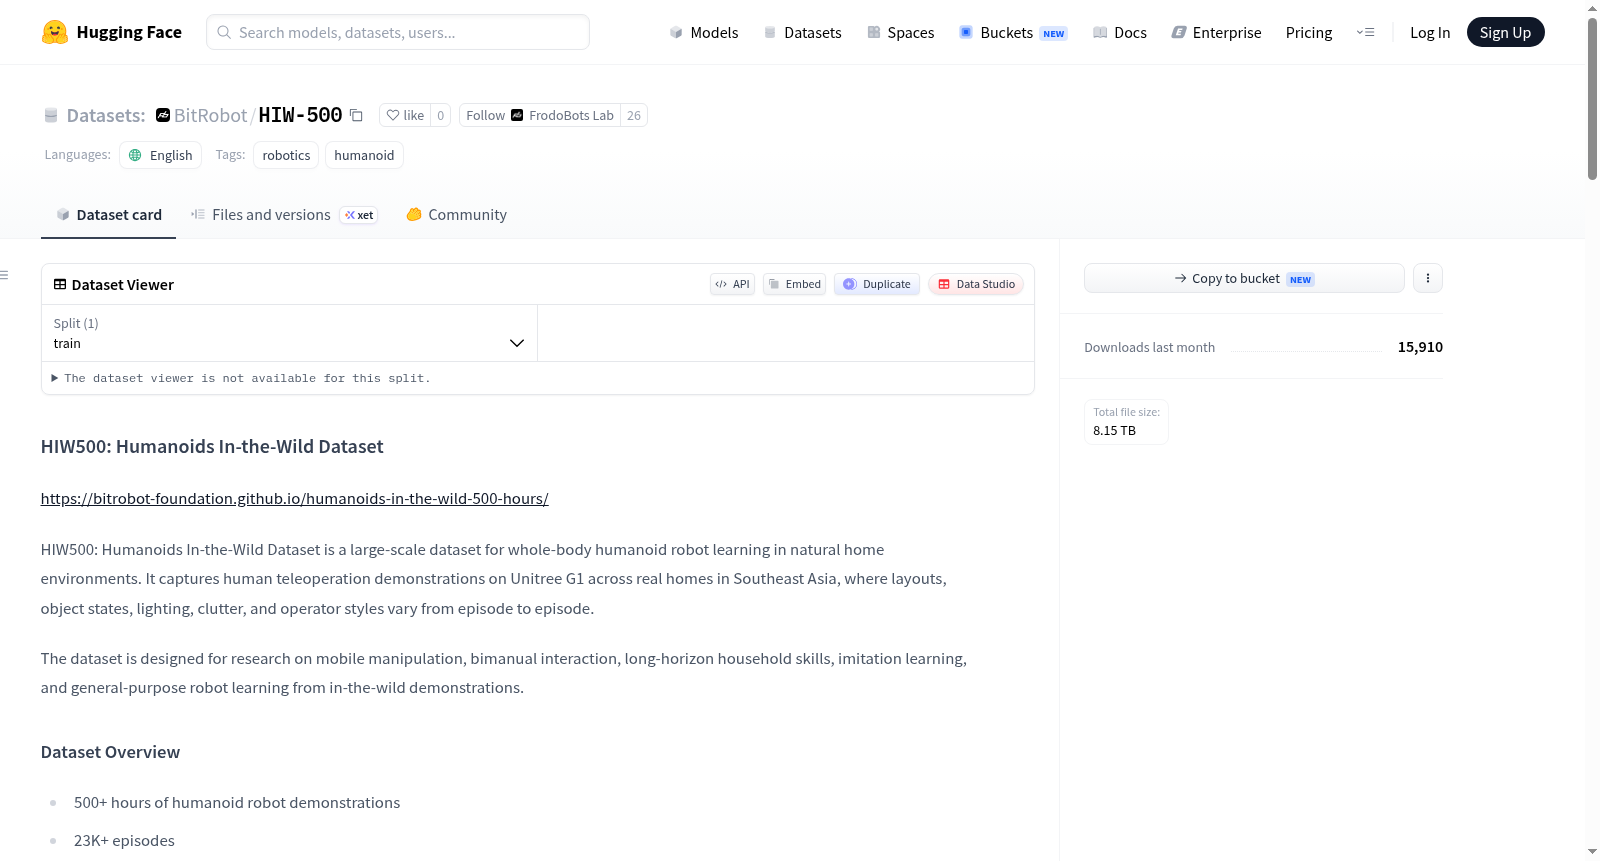1600x861 pixels.
Task: Switch to the Files and versions tab
Action: (284, 215)
